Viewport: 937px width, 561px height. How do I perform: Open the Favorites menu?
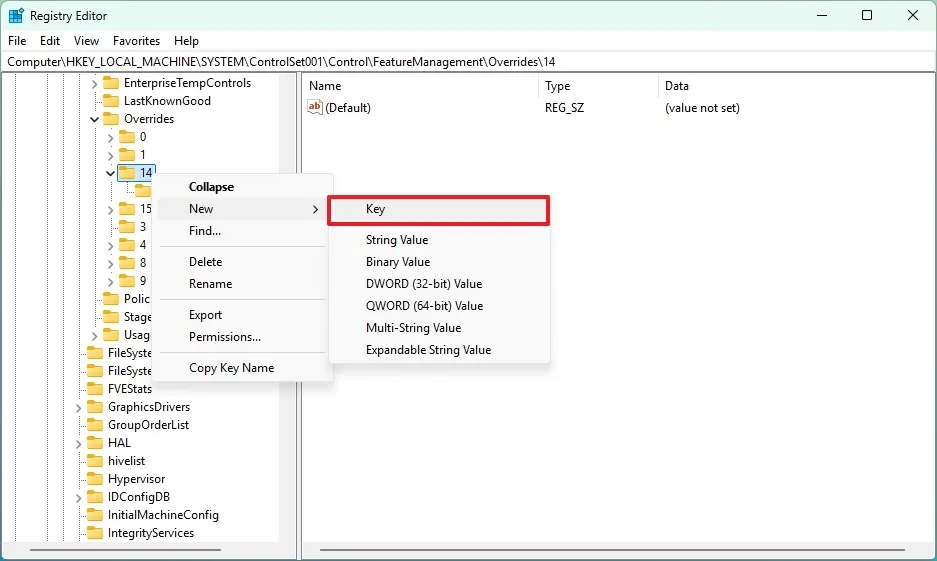pos(136,41)
